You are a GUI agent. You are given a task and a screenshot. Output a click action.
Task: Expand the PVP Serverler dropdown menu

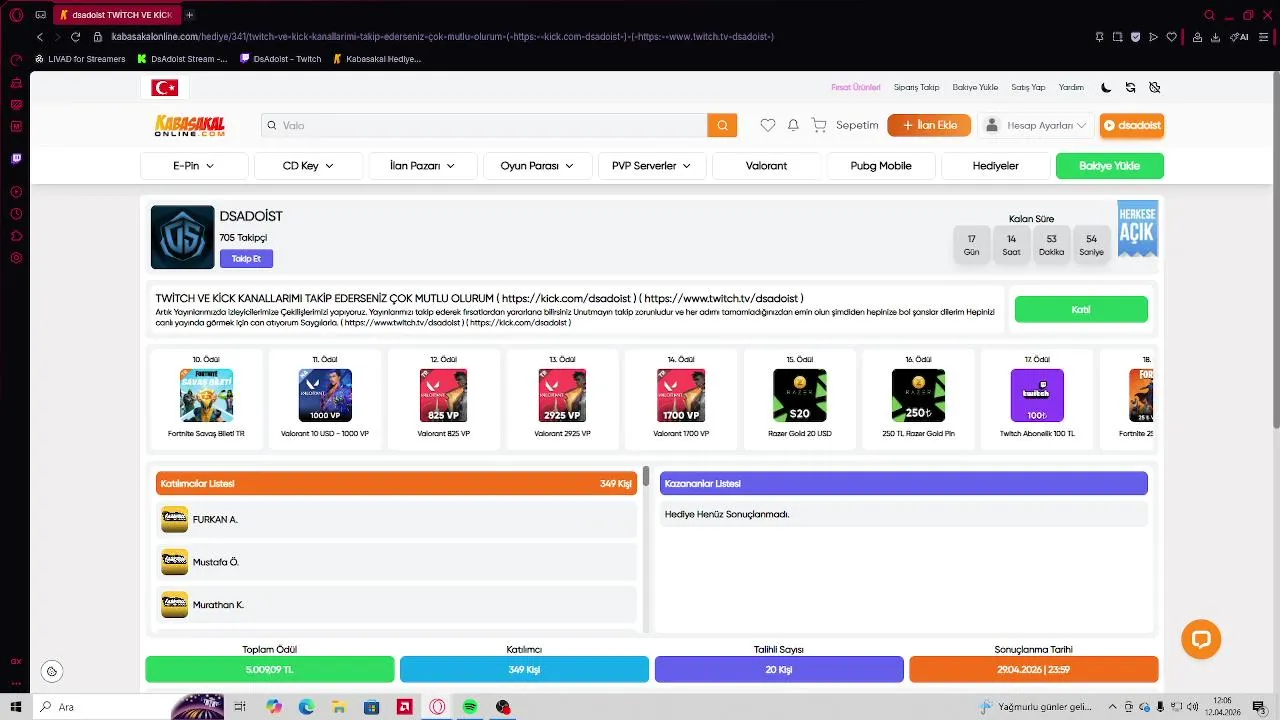(x=652, y=166)
